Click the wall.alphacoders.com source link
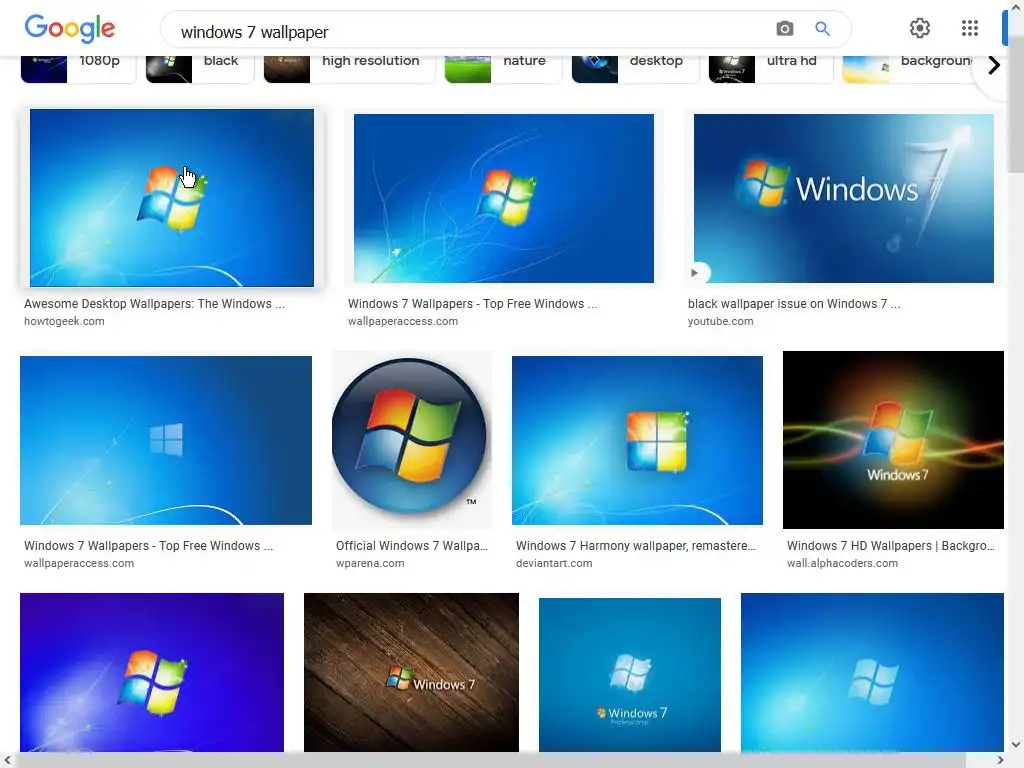 coord(842,564)
